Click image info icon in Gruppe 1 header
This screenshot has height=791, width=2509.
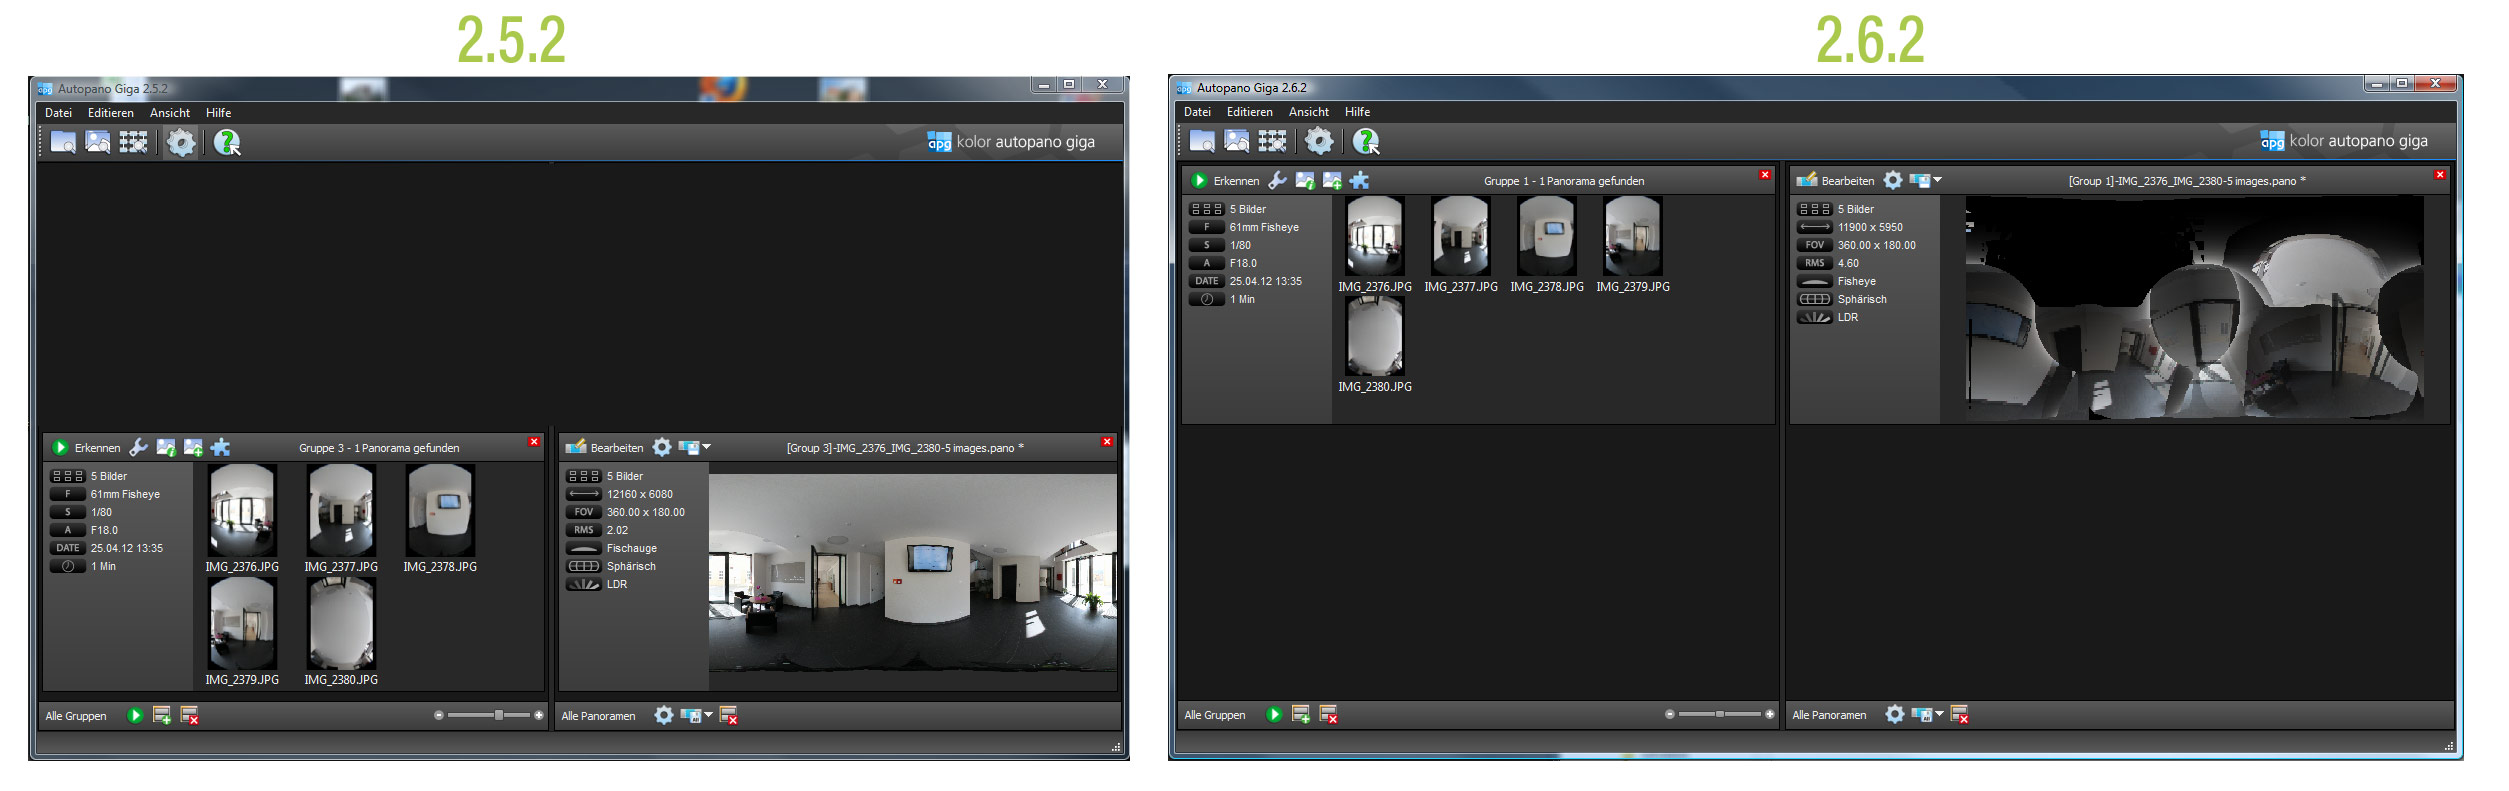coord(1305,181)
